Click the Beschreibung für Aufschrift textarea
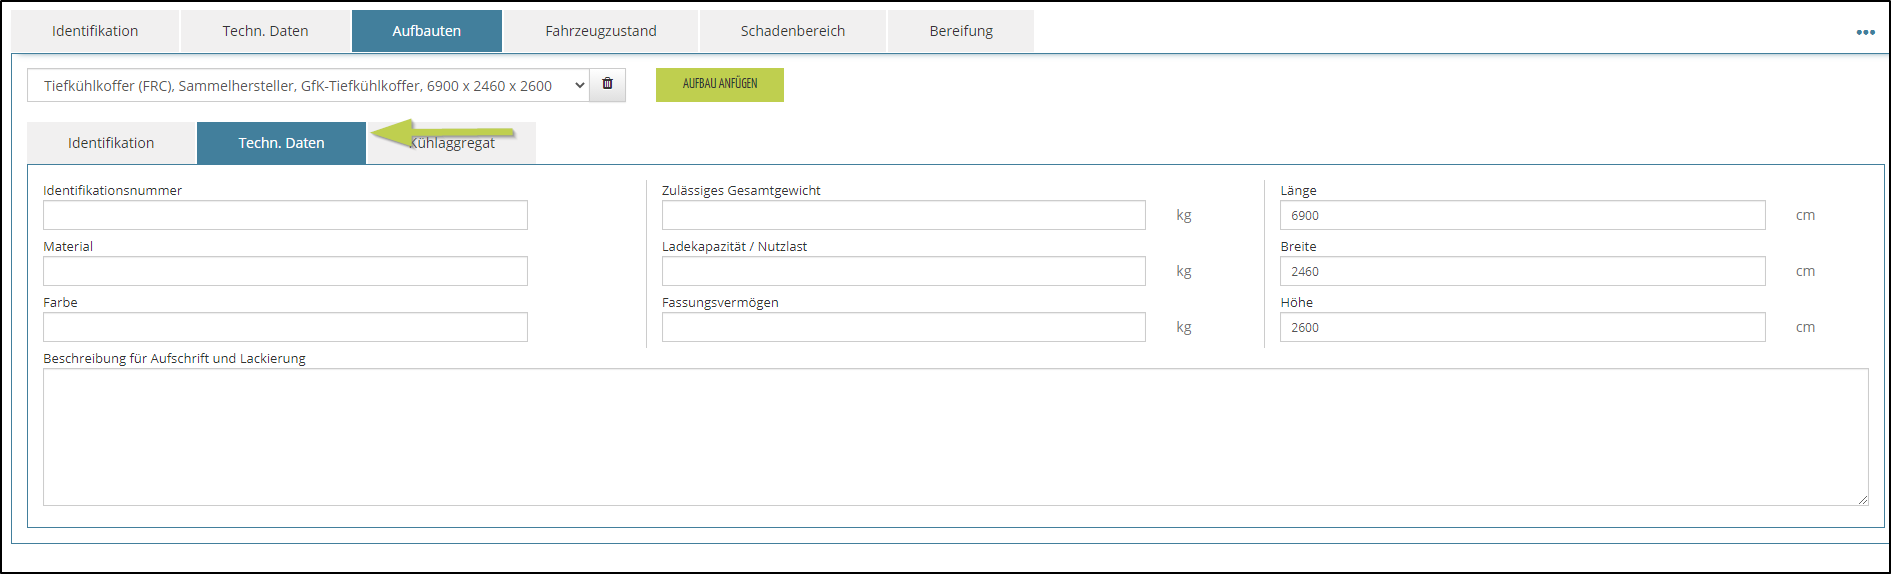1891x574 pixels. tap(955, 436)
